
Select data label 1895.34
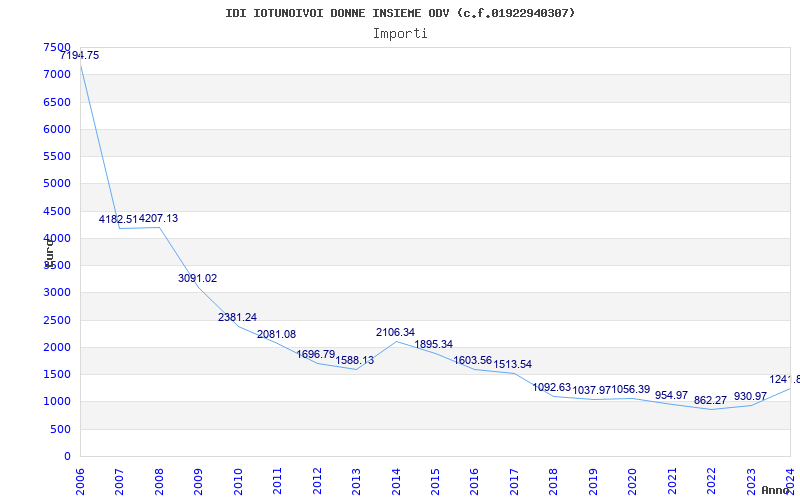[433, 344]
